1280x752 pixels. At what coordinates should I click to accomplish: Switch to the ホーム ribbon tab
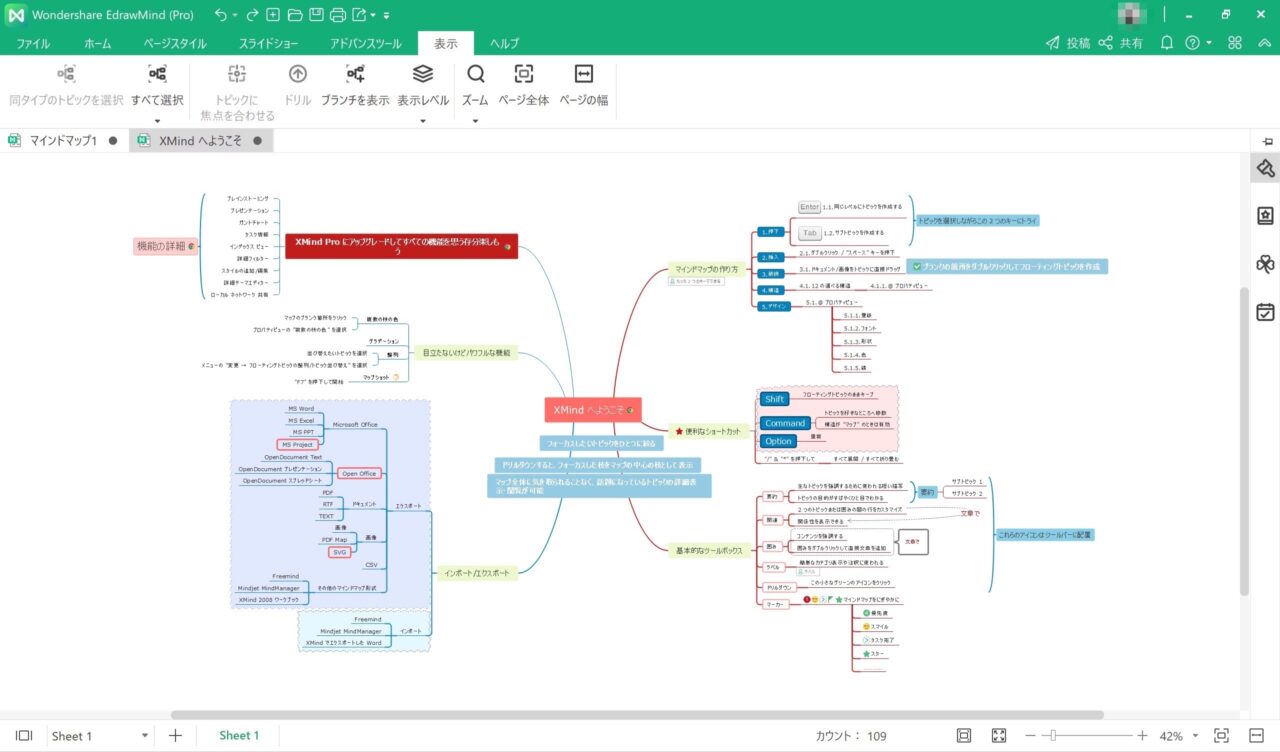[x=97, y=43]
